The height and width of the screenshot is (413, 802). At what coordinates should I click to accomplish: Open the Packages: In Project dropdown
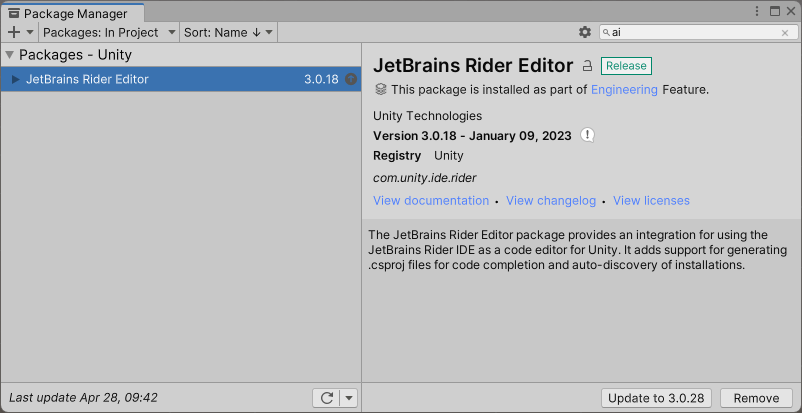pos(109,32)
